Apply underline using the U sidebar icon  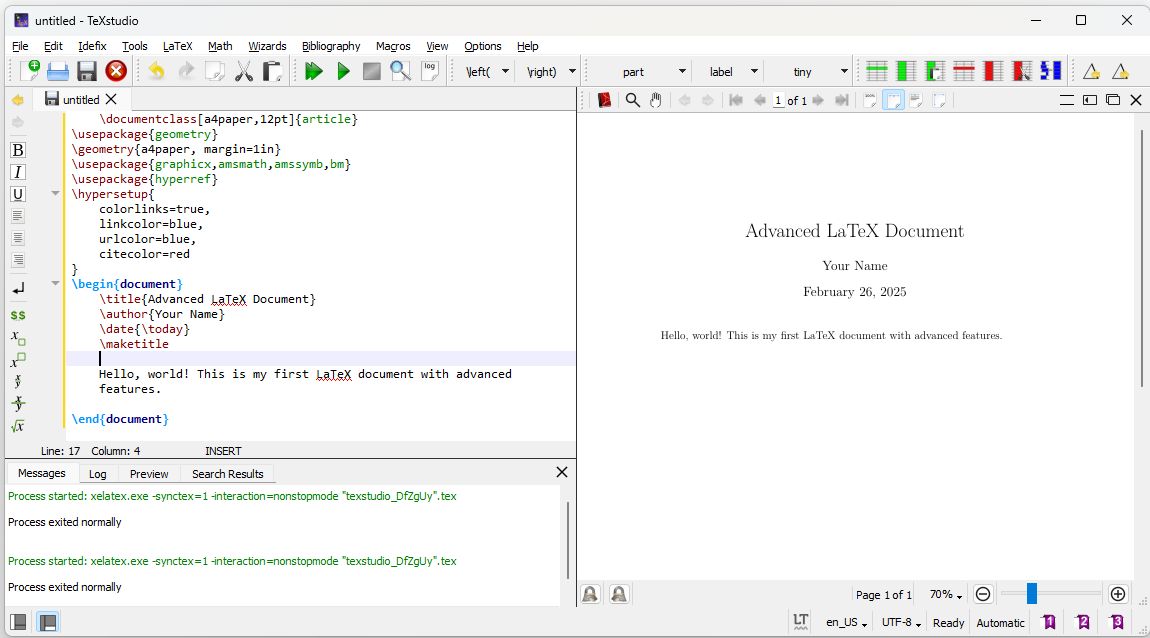18,194
